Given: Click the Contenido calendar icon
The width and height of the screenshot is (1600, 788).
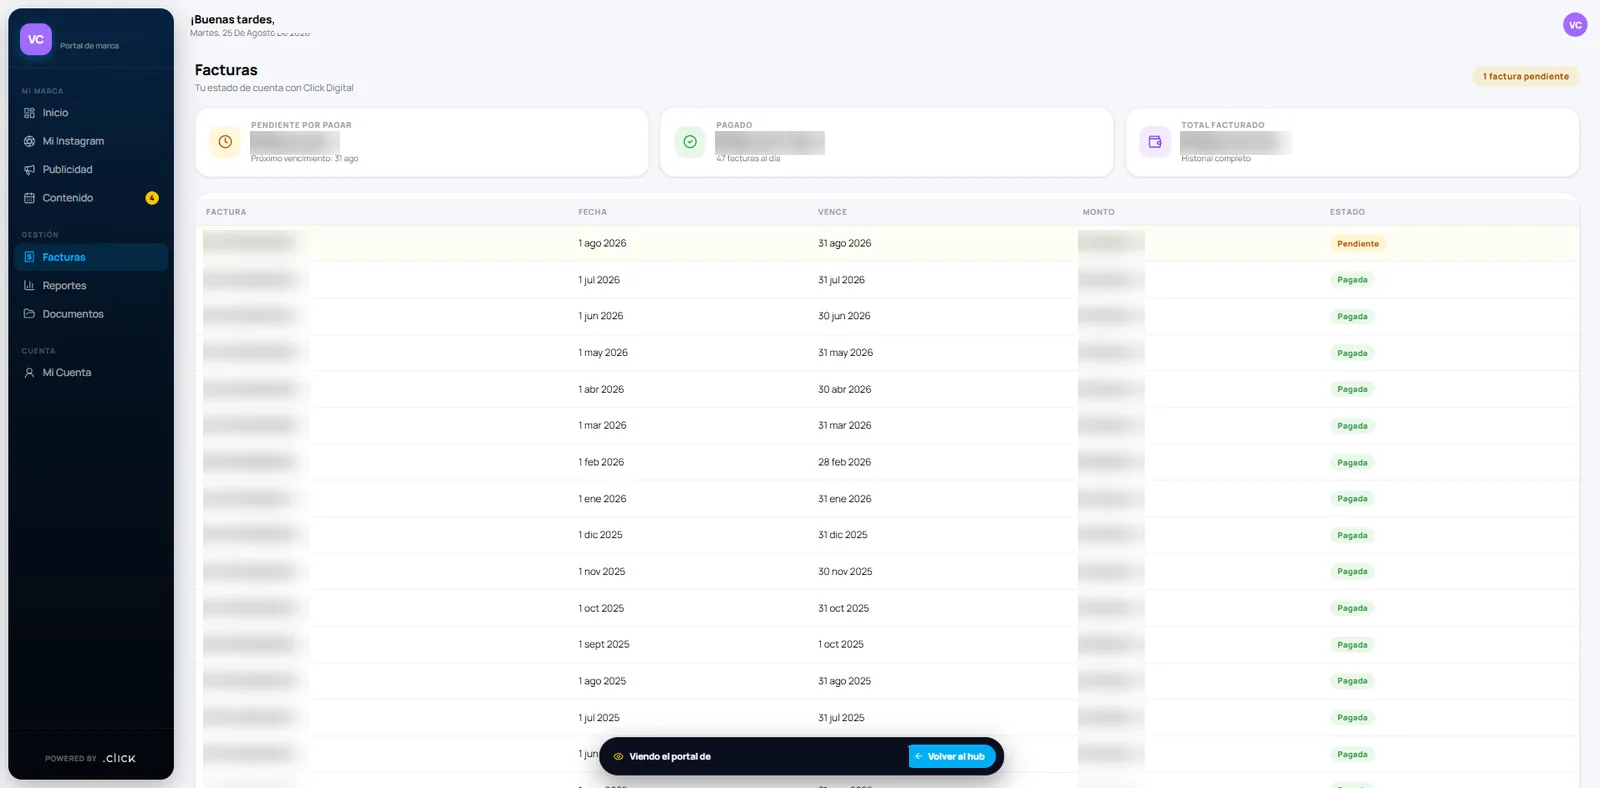Looking at the screenshot, I should pyautogui.click(x=29, y=198).
